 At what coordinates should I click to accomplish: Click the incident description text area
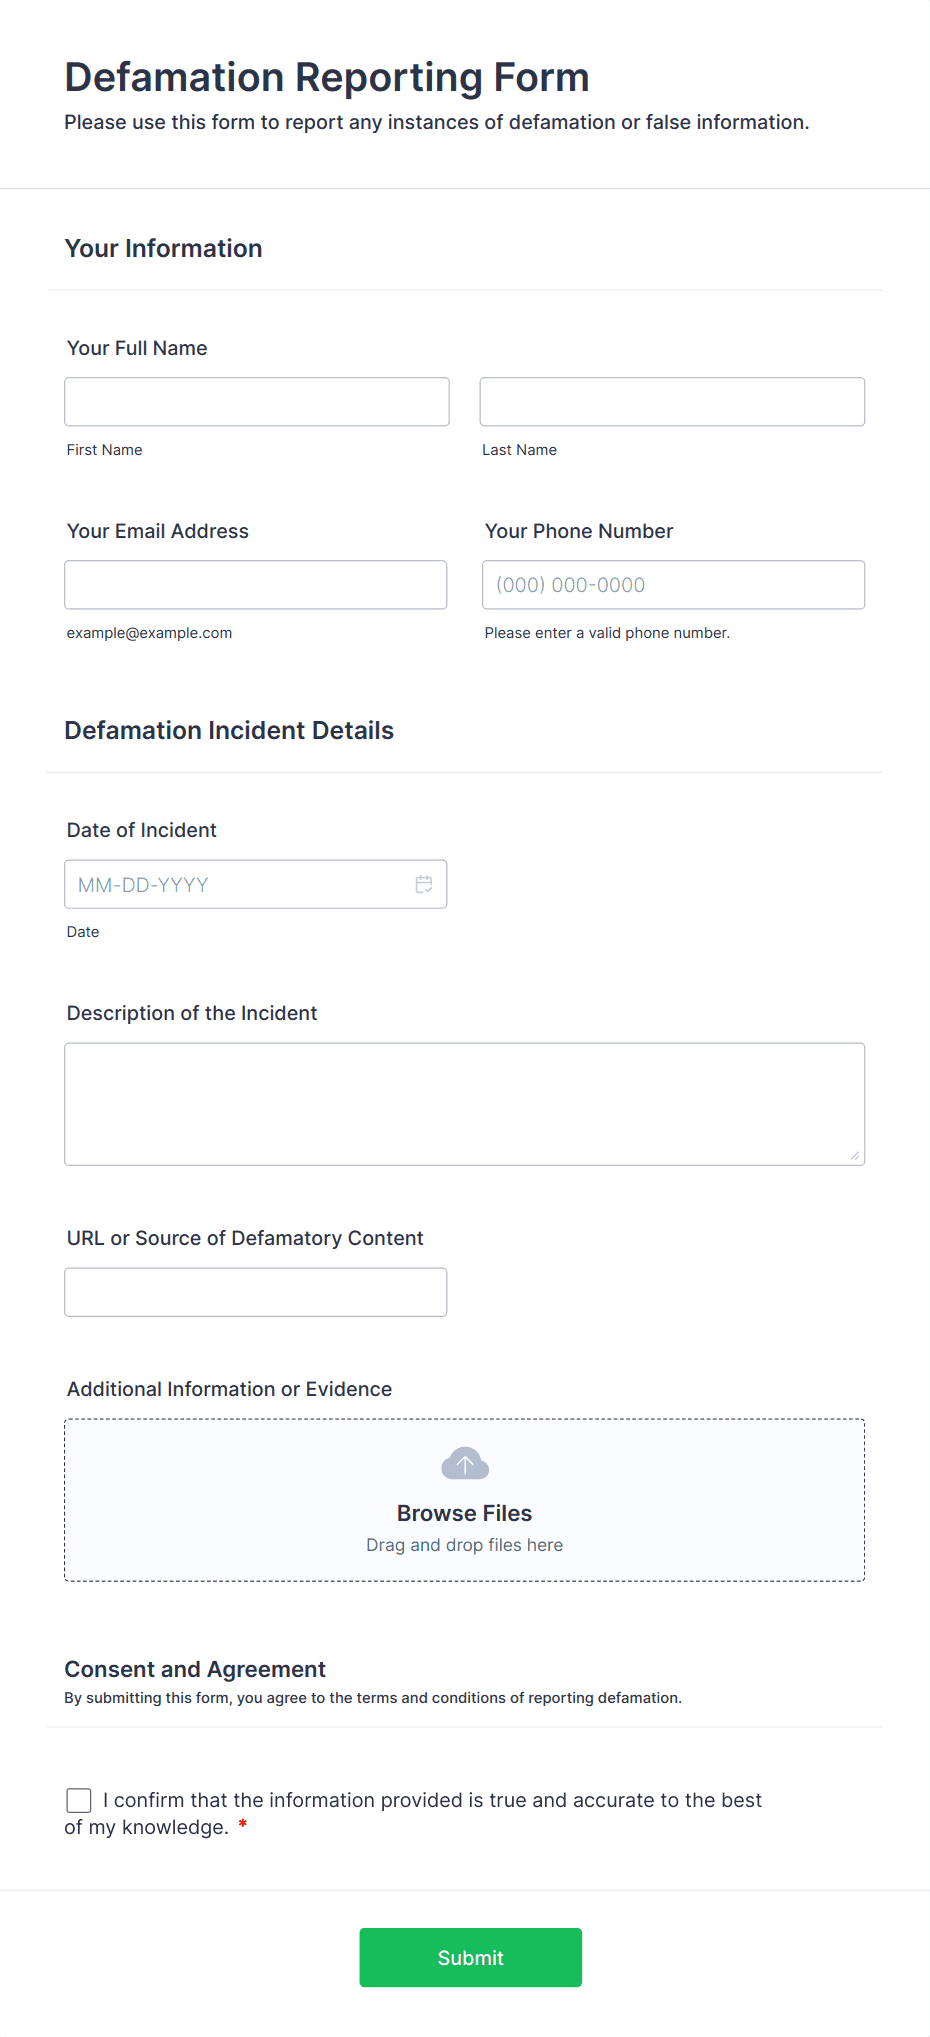coord(464,1103)
